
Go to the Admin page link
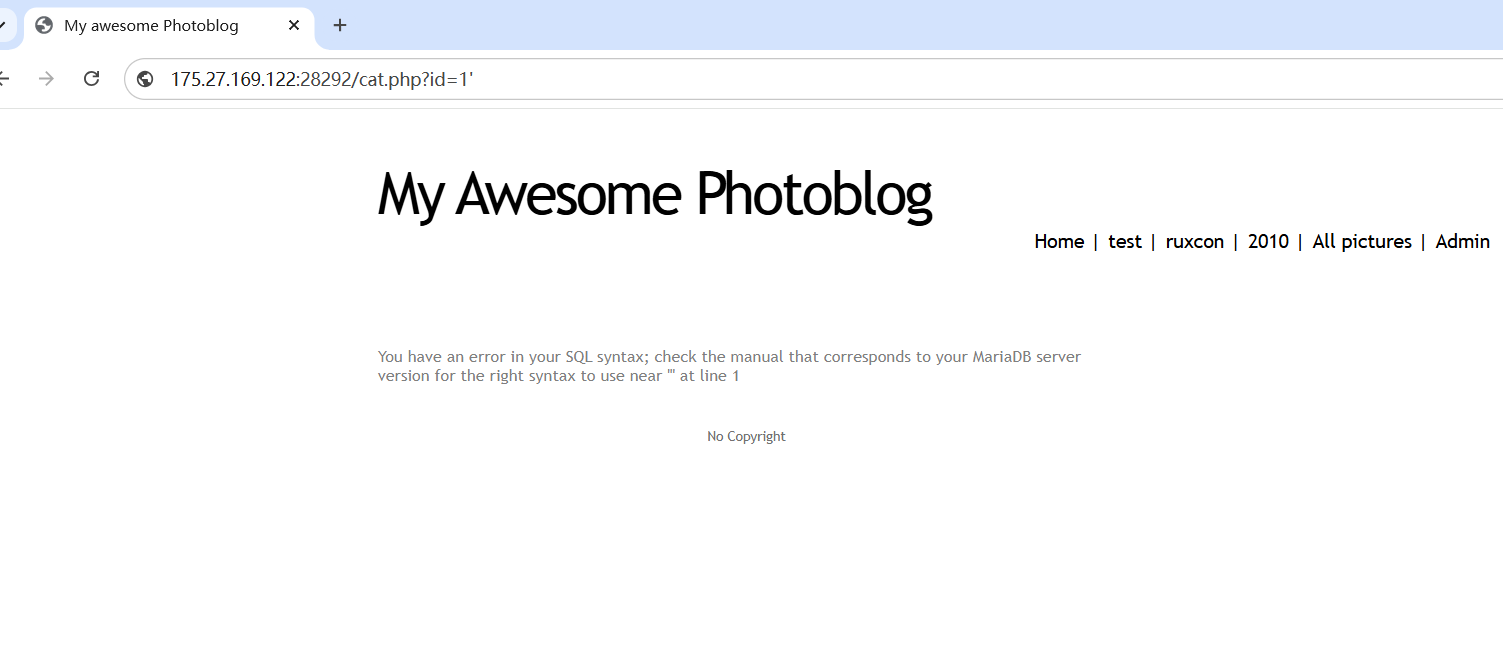pyautogui.click(x=1462, y=241)
